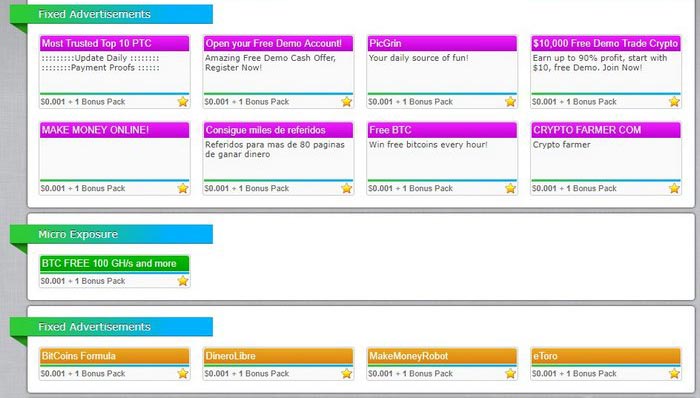The image size is (700, 398).
Task: Click the star on BitCoins Formula ad
Action: click(183, 373)
